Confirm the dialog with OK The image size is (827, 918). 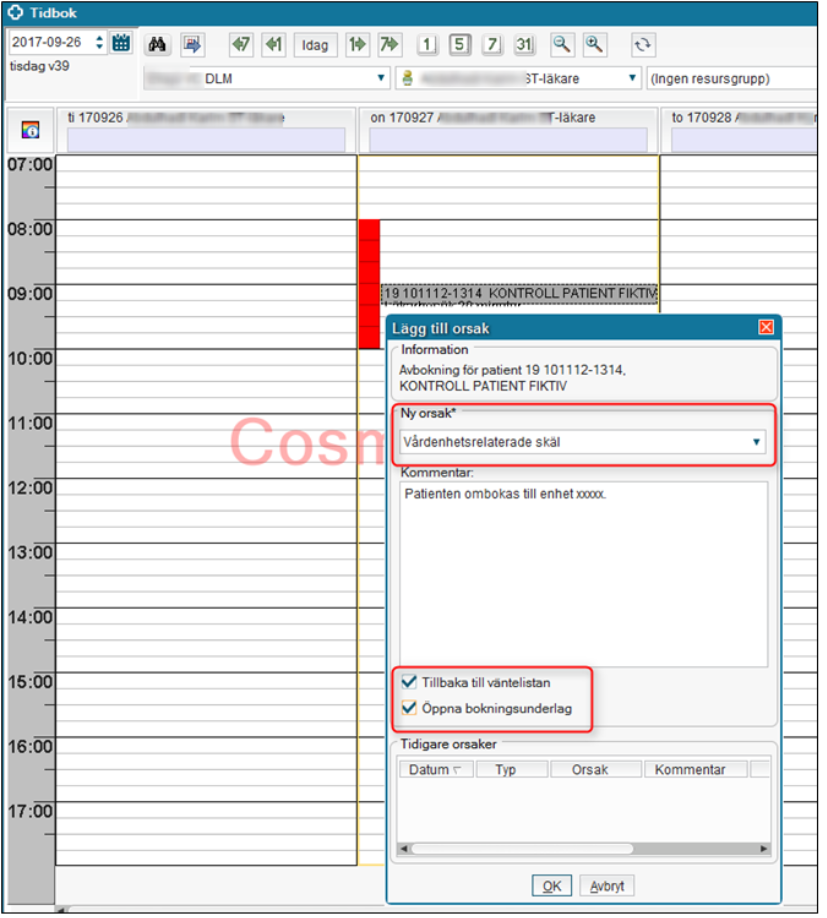pyautogui.click(x=551, y=886)
